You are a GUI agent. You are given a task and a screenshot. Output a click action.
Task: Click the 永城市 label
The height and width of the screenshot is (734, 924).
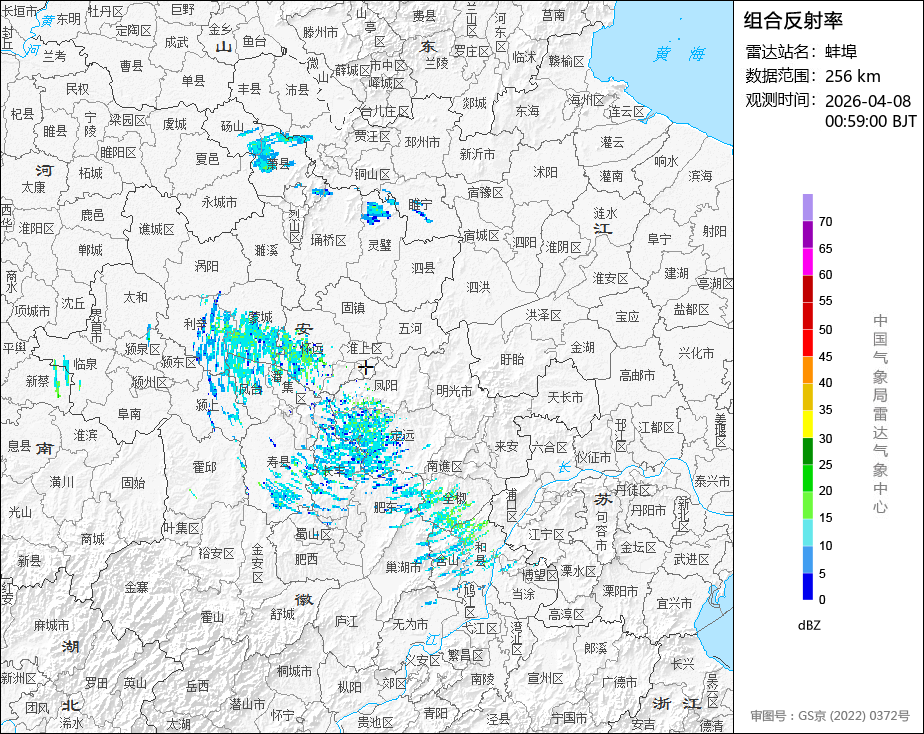(x=219, y=202)
